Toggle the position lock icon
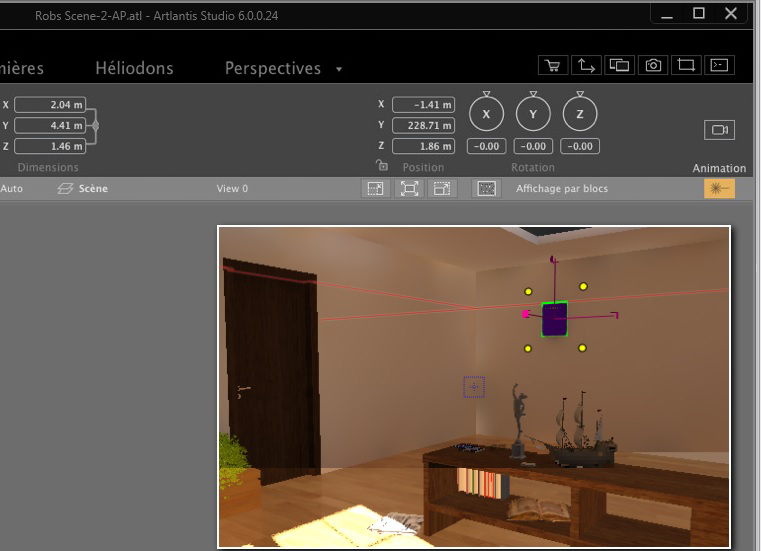 381,166
